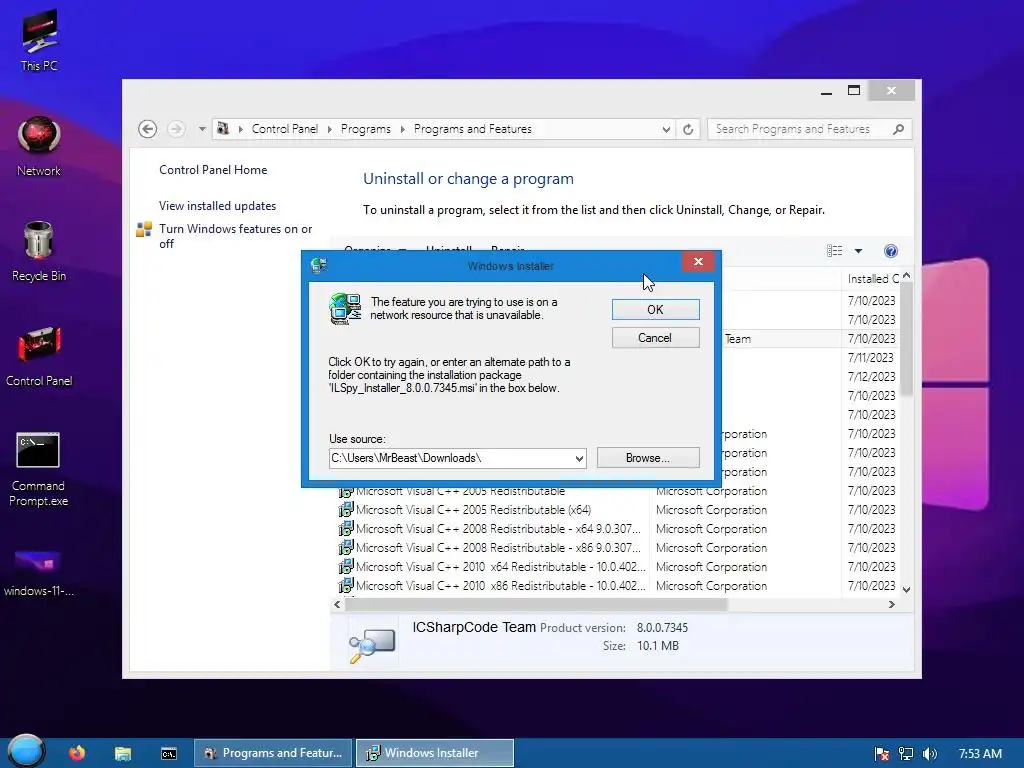
Task: Click the 7/12/2023 install date cell
Action: 871,377
